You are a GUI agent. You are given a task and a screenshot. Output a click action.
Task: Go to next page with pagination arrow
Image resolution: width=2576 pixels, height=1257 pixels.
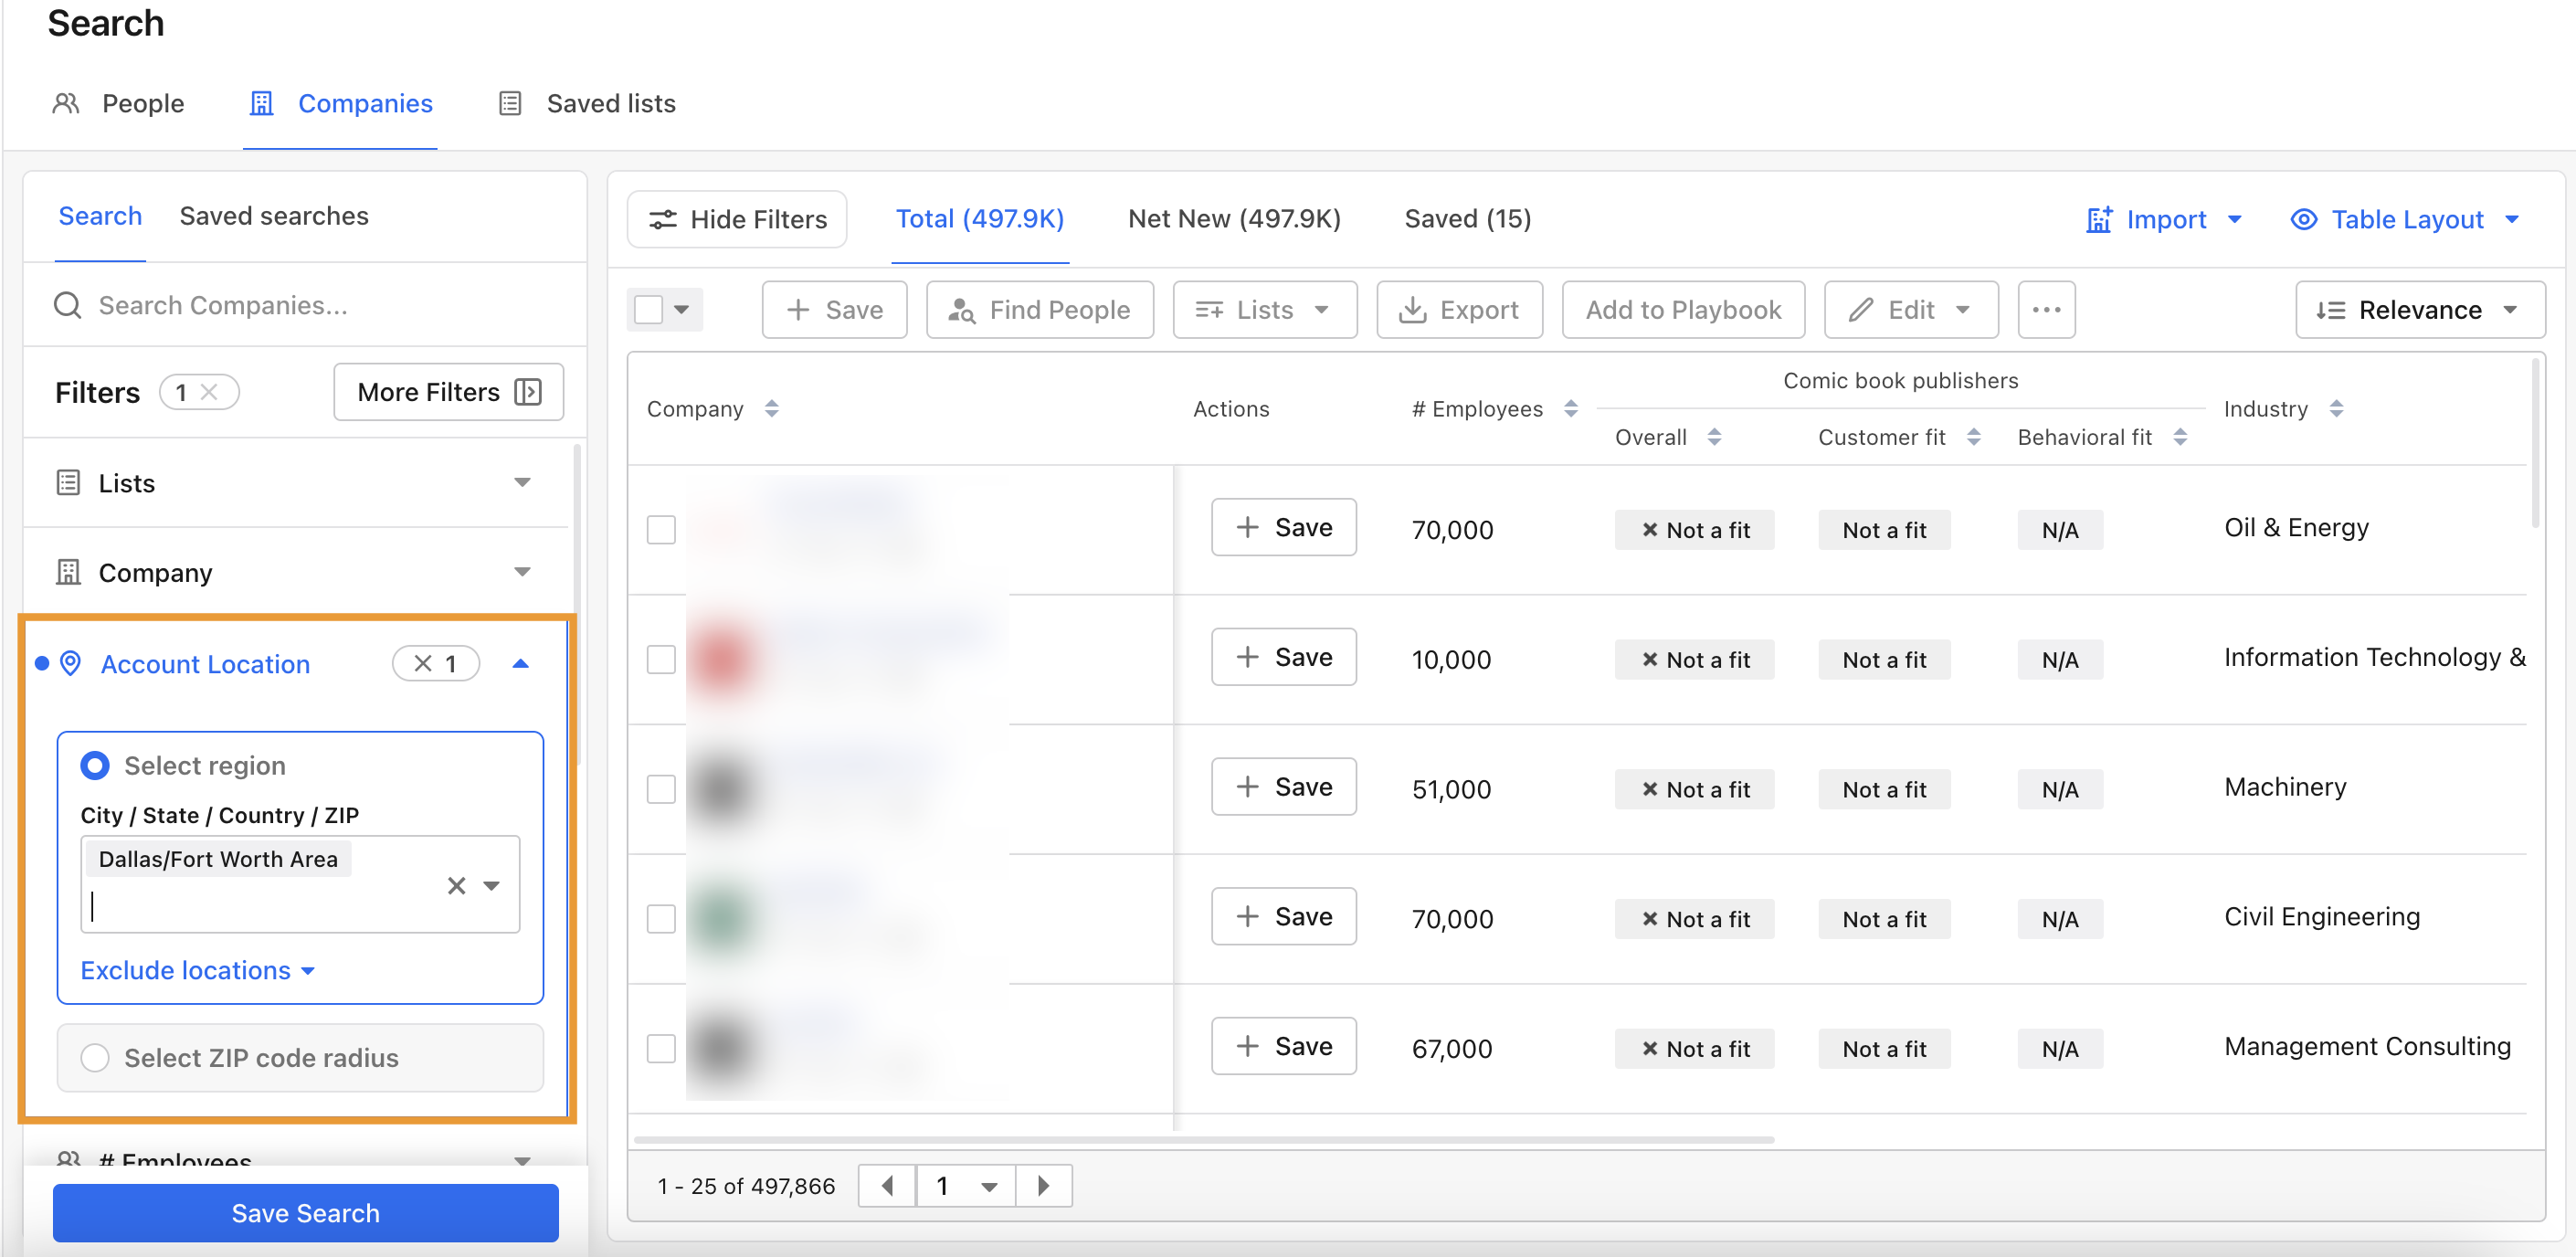coord(1044,1185)
